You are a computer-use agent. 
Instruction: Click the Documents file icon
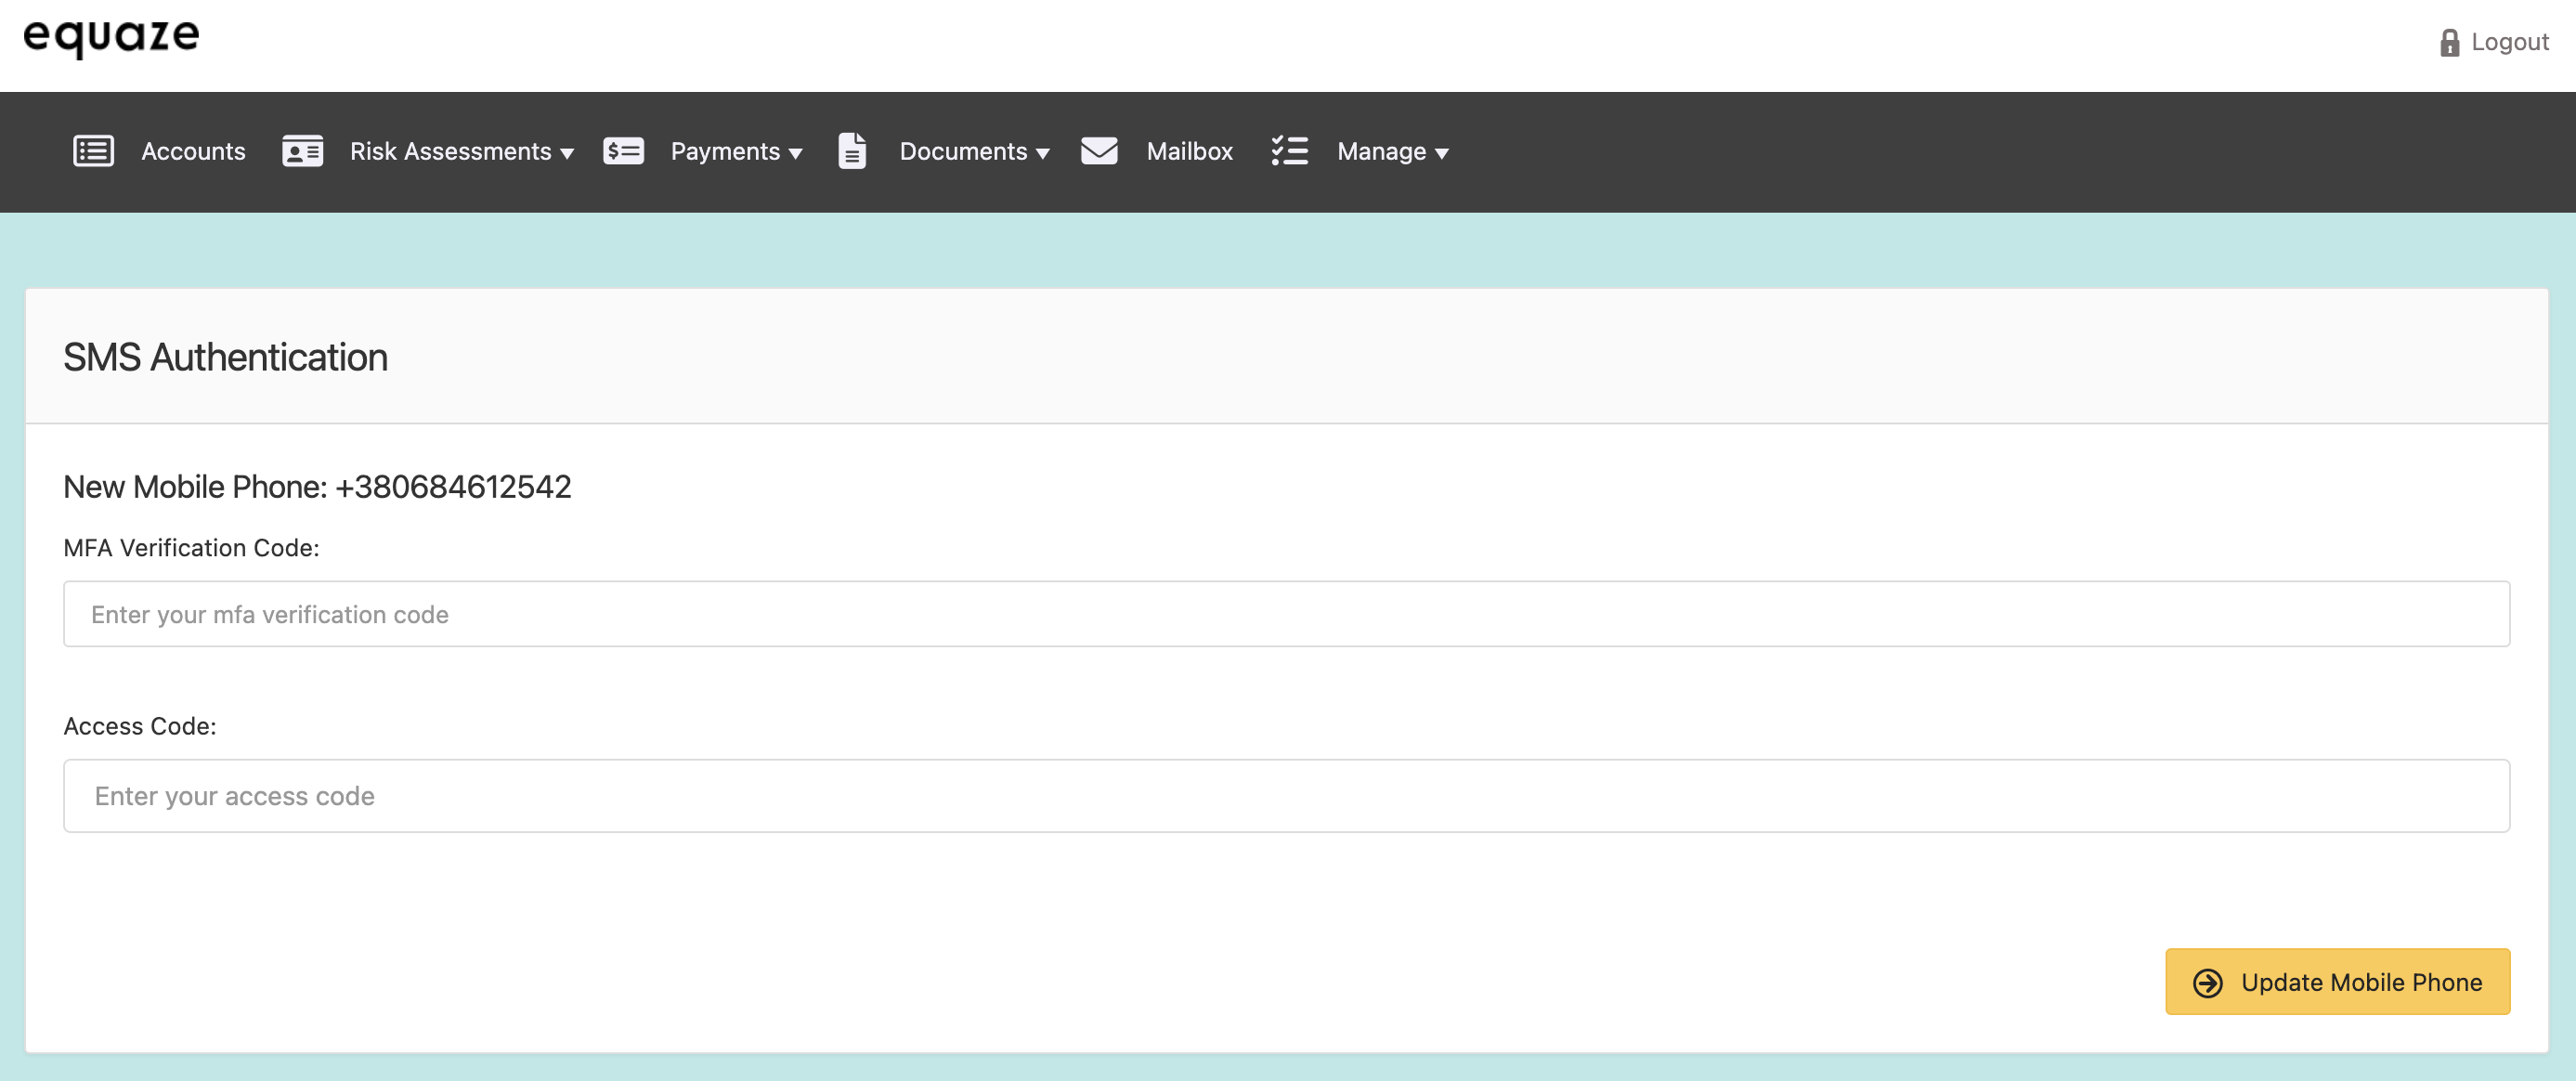[x=852, y=151]
